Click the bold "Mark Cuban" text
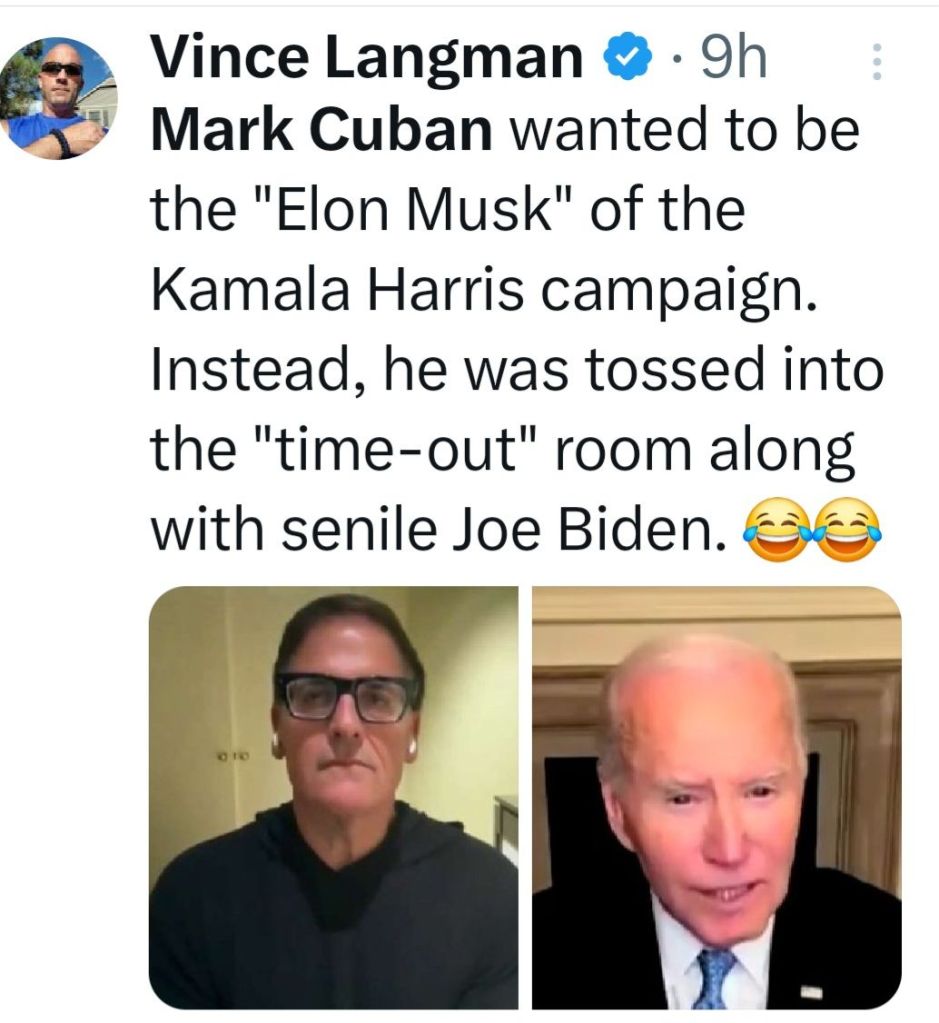 (321, 134)
